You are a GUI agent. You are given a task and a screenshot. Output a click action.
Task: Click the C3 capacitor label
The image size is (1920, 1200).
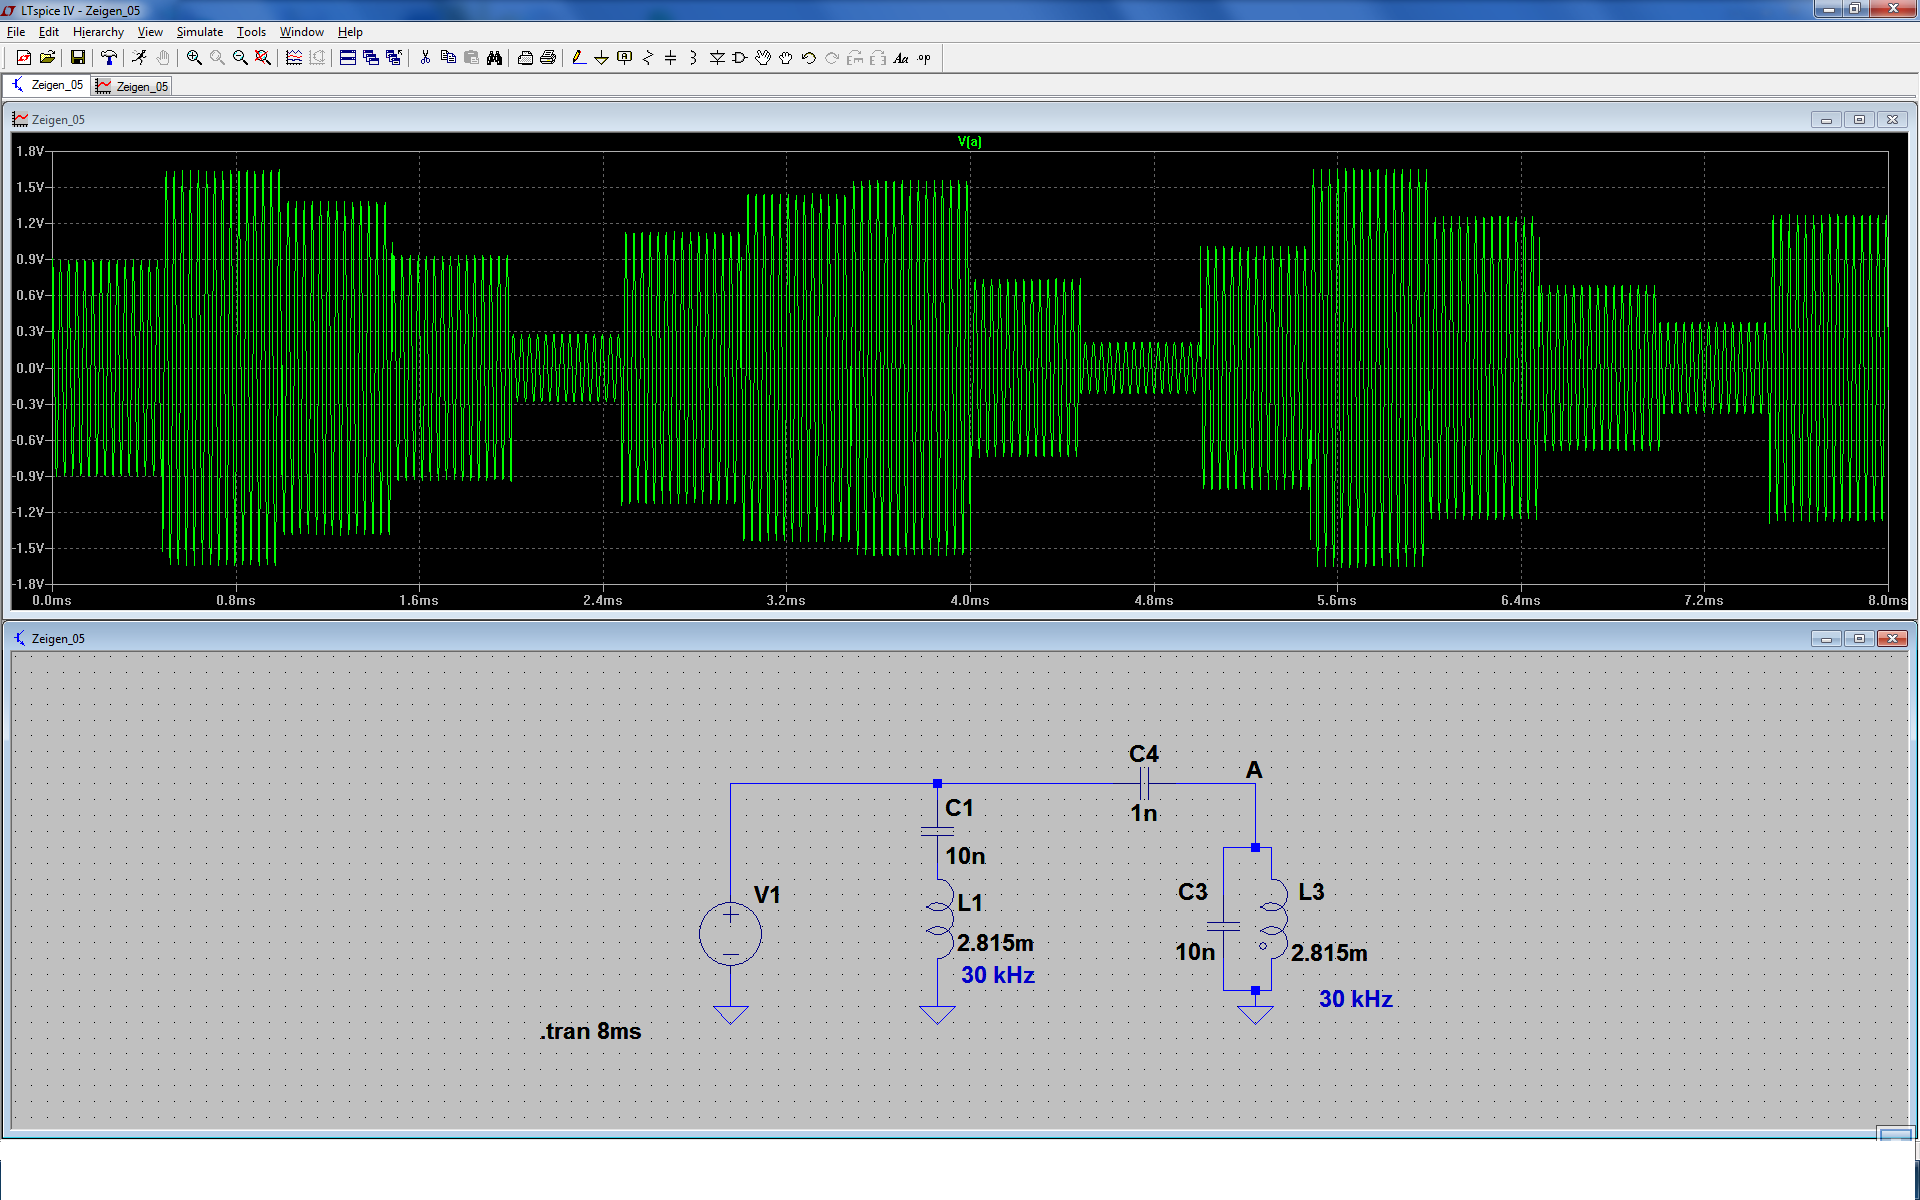(x=1192, y=892)
